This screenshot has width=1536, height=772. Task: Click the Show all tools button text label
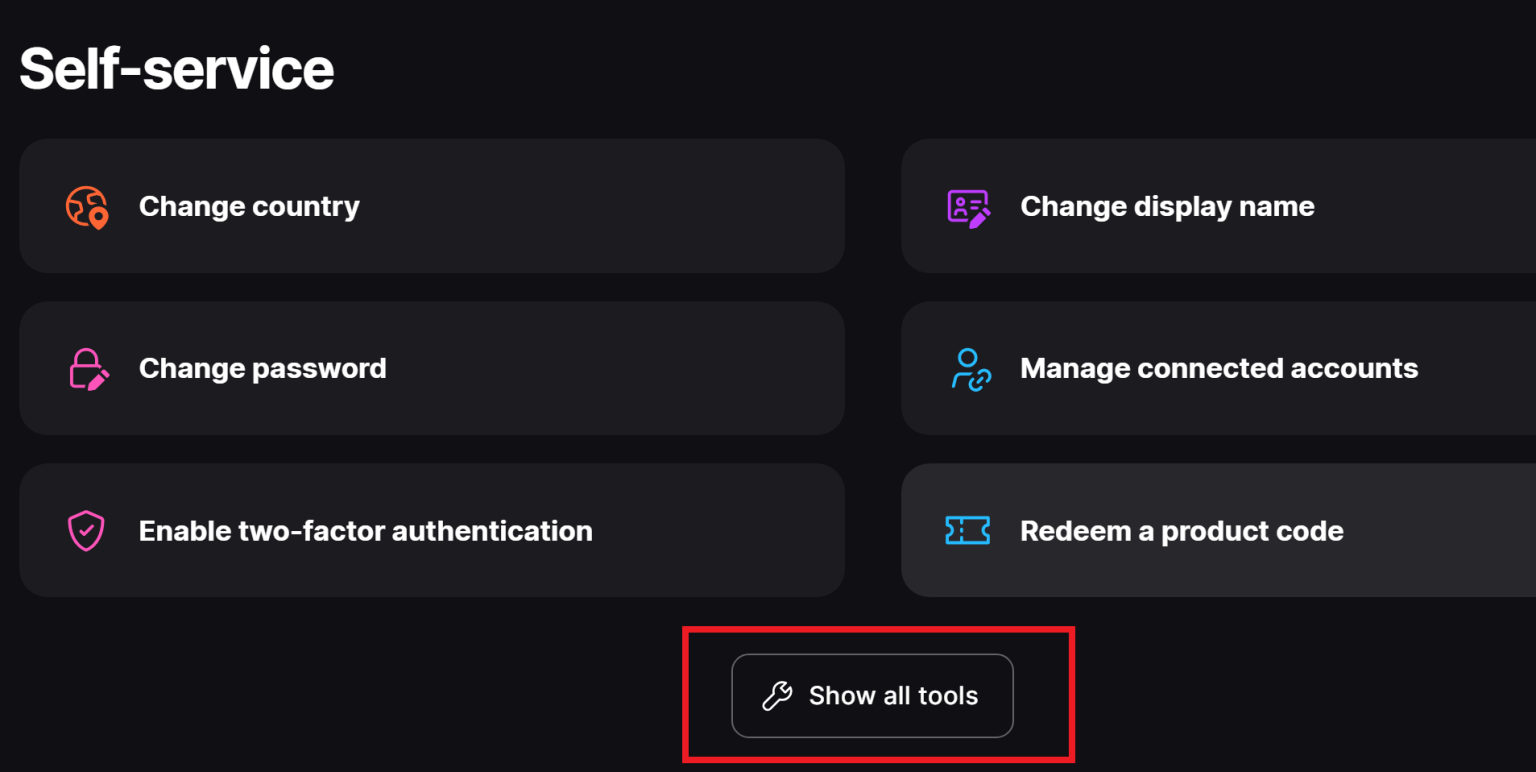(893, 695)
